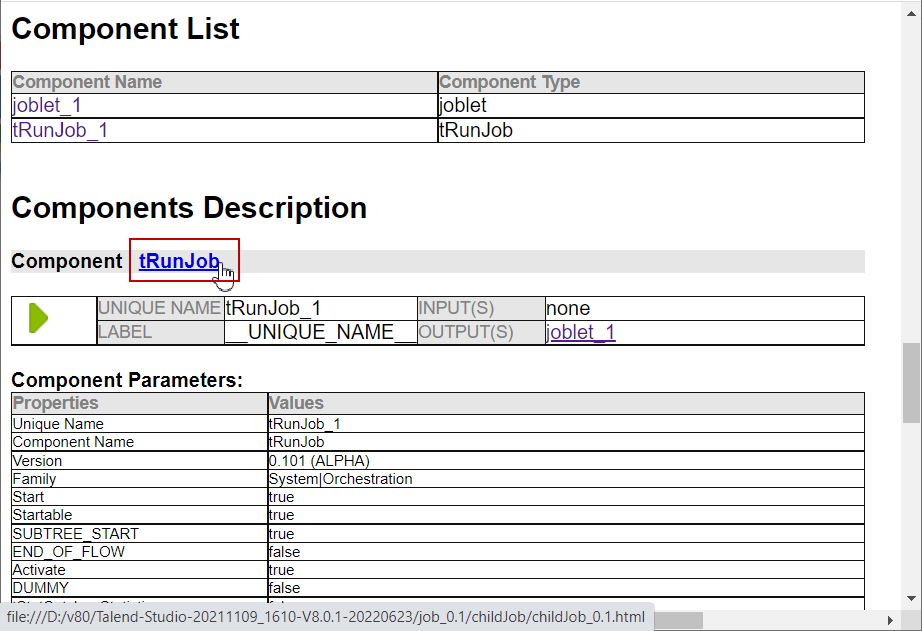Click the Values column header
The height and width of the screenshot is (631, 922).
click(x=297, y=403)
